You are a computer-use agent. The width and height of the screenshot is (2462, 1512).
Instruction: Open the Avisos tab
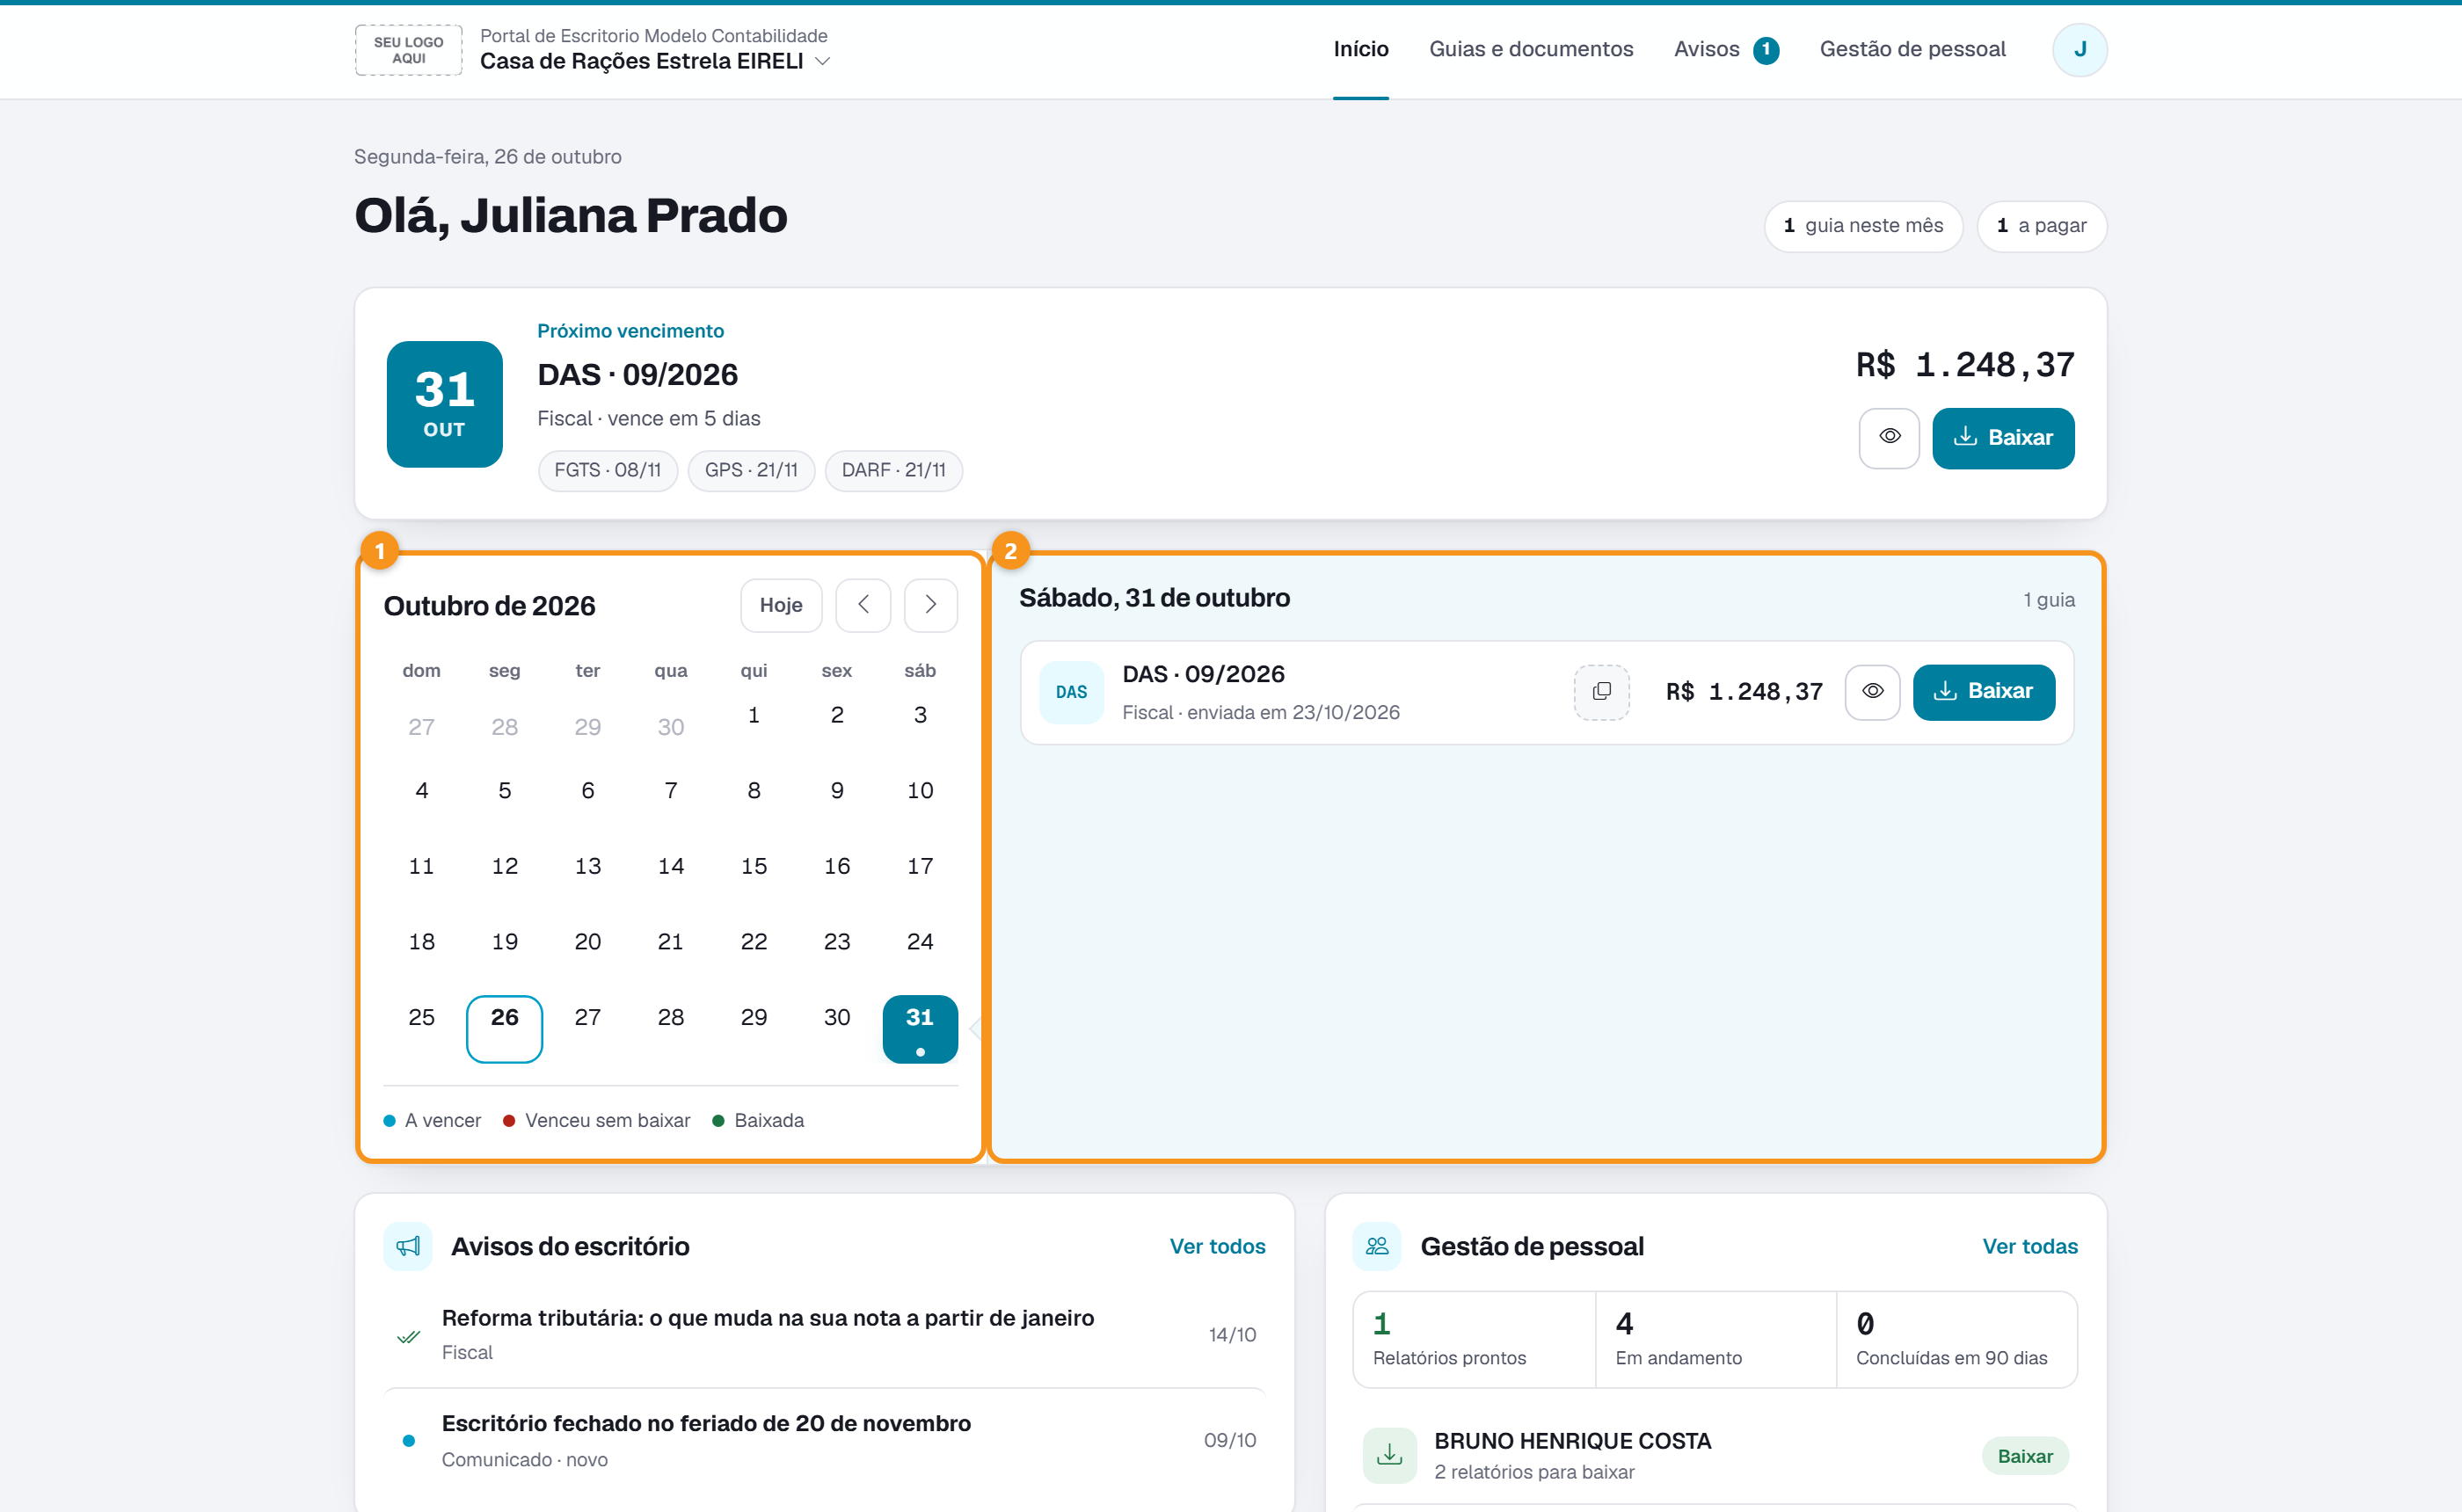(1706, 49)
